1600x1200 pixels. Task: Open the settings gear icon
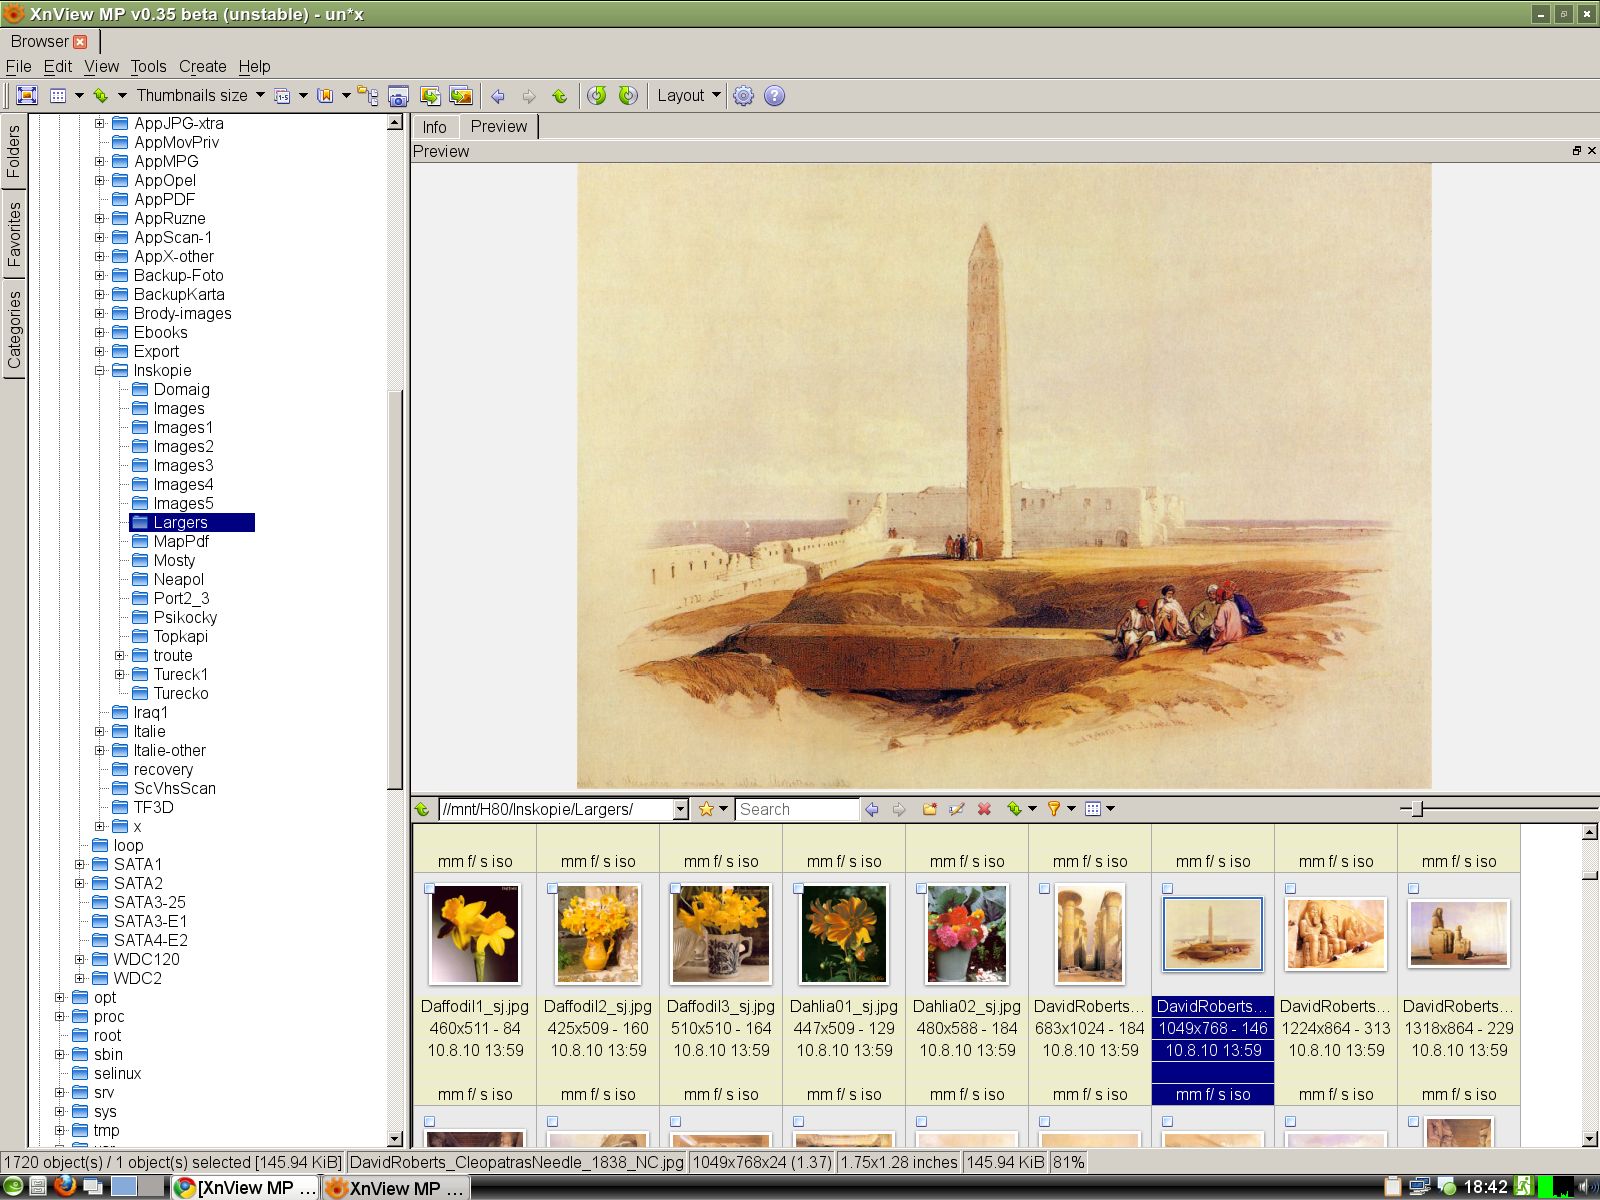click(744, 96)
